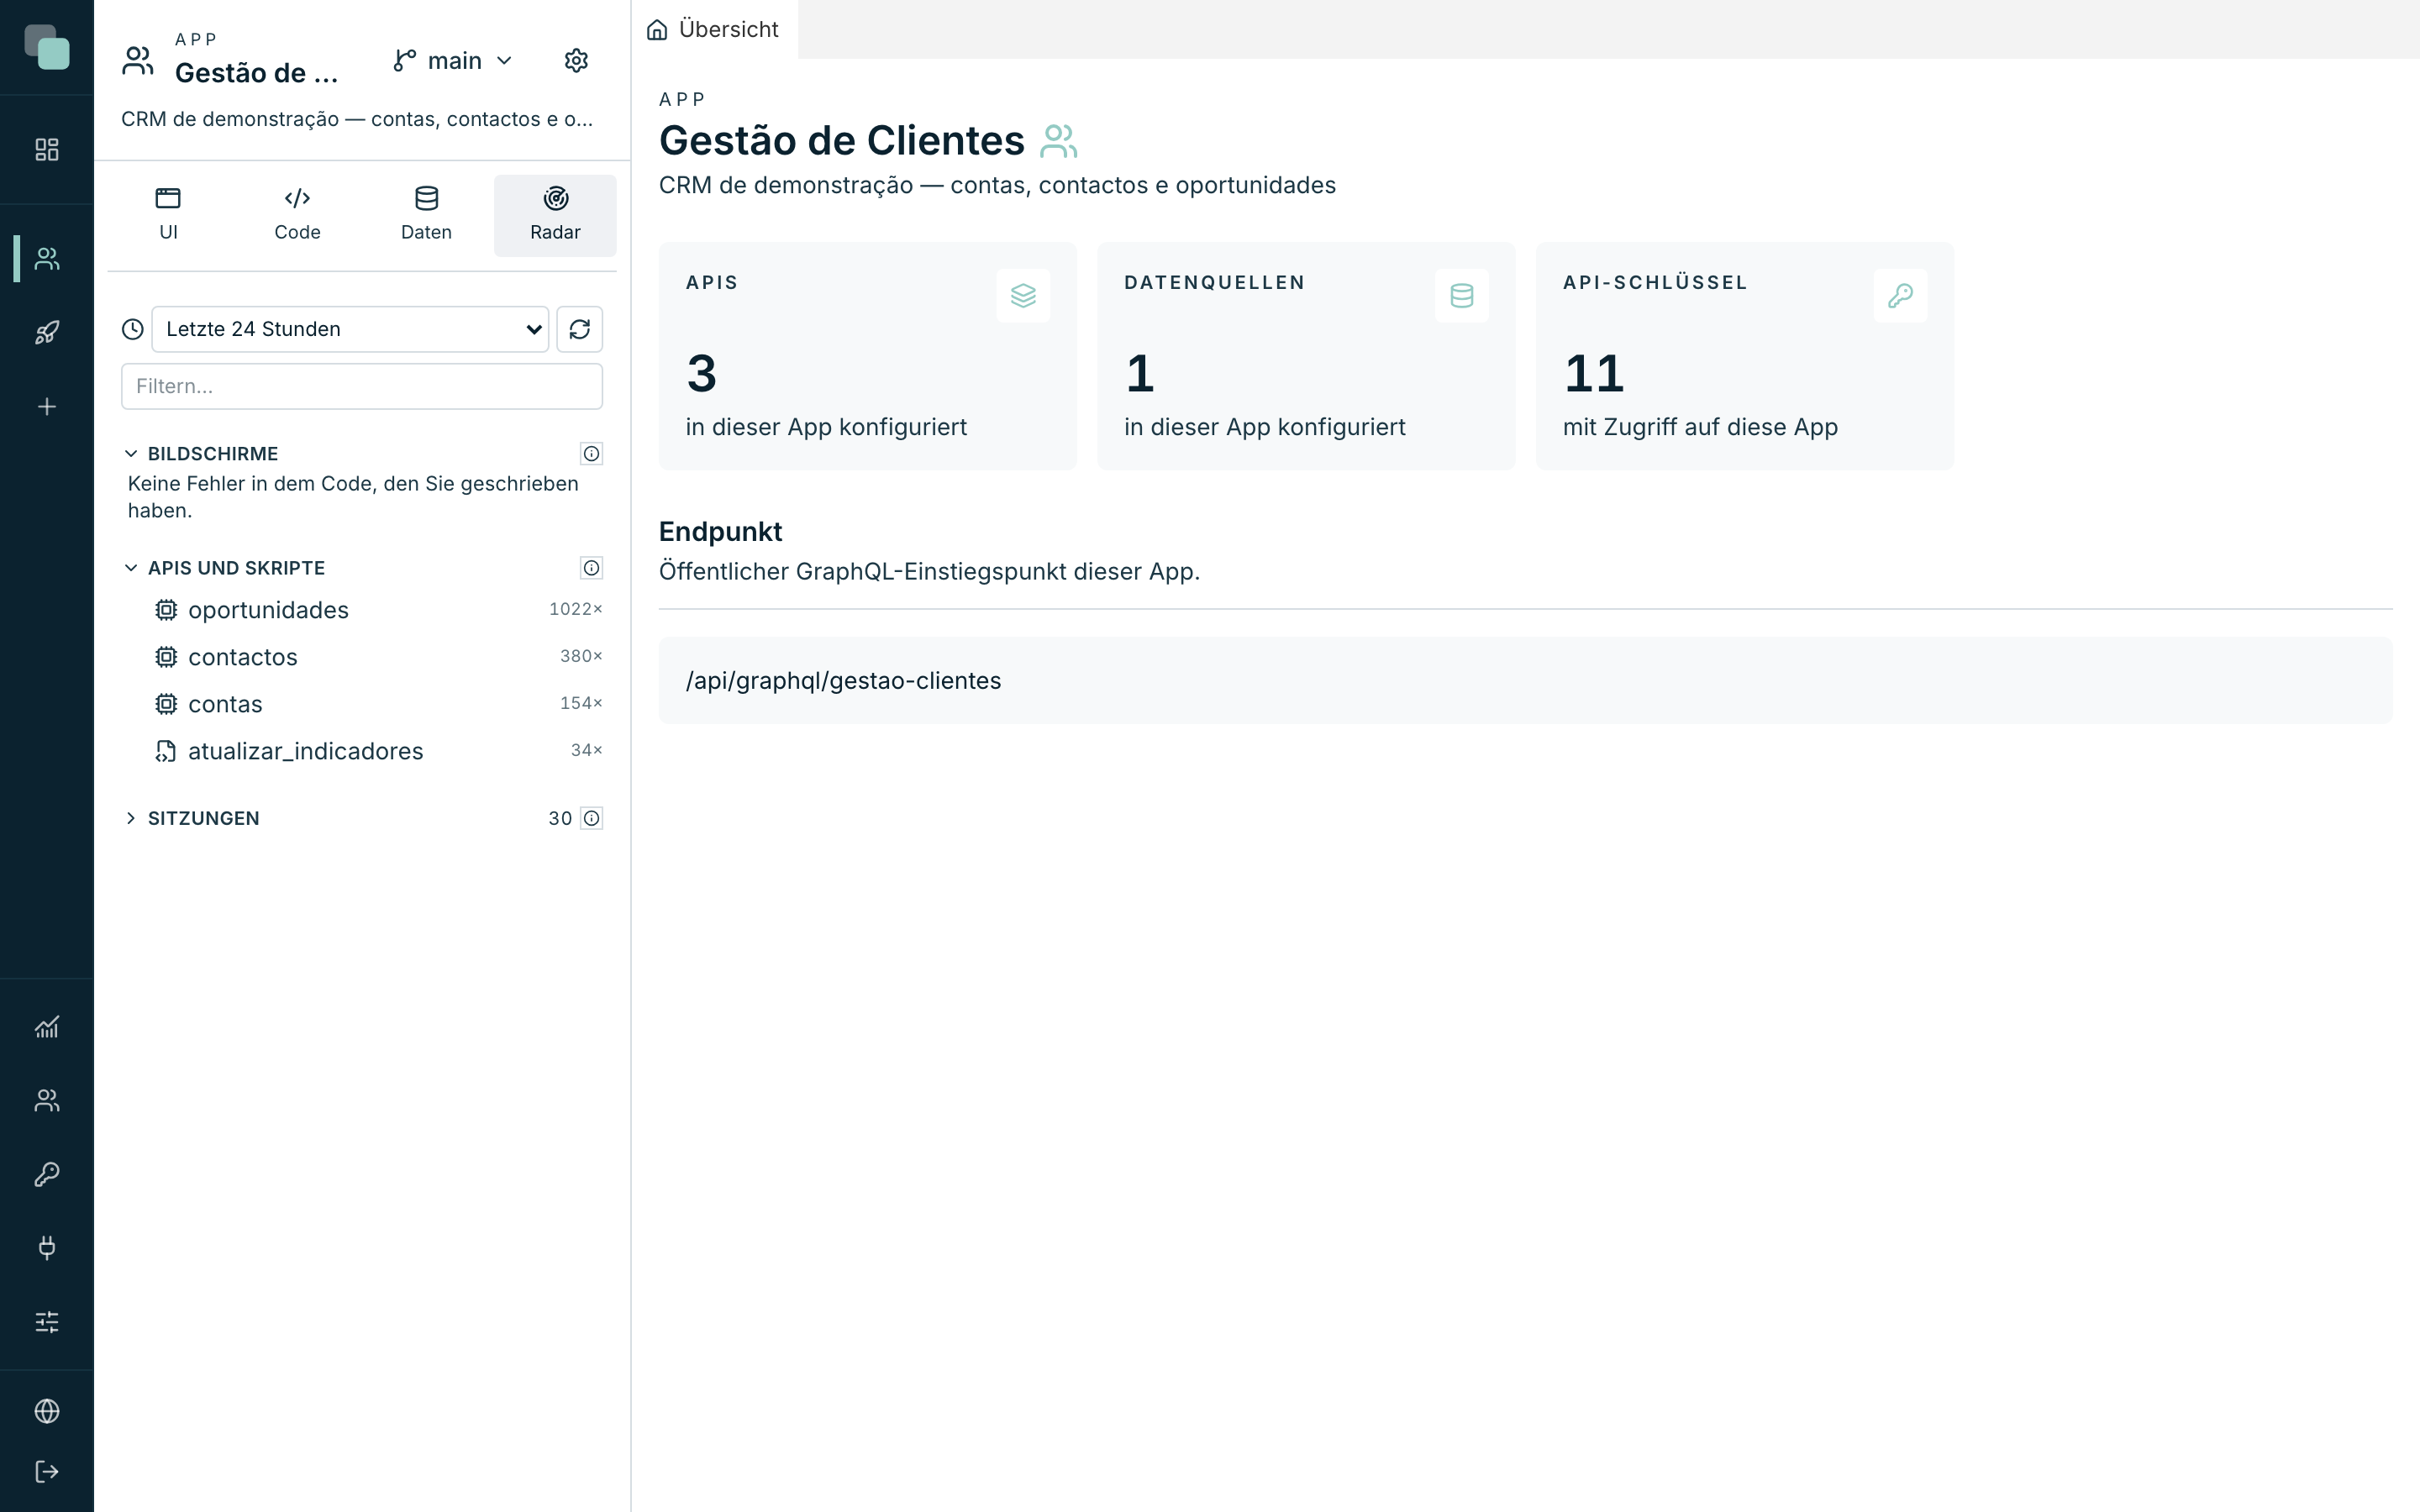Switch to the Code tab
The width and height of the screenshot is (2420, 1512).
click(x=297, y=215)
